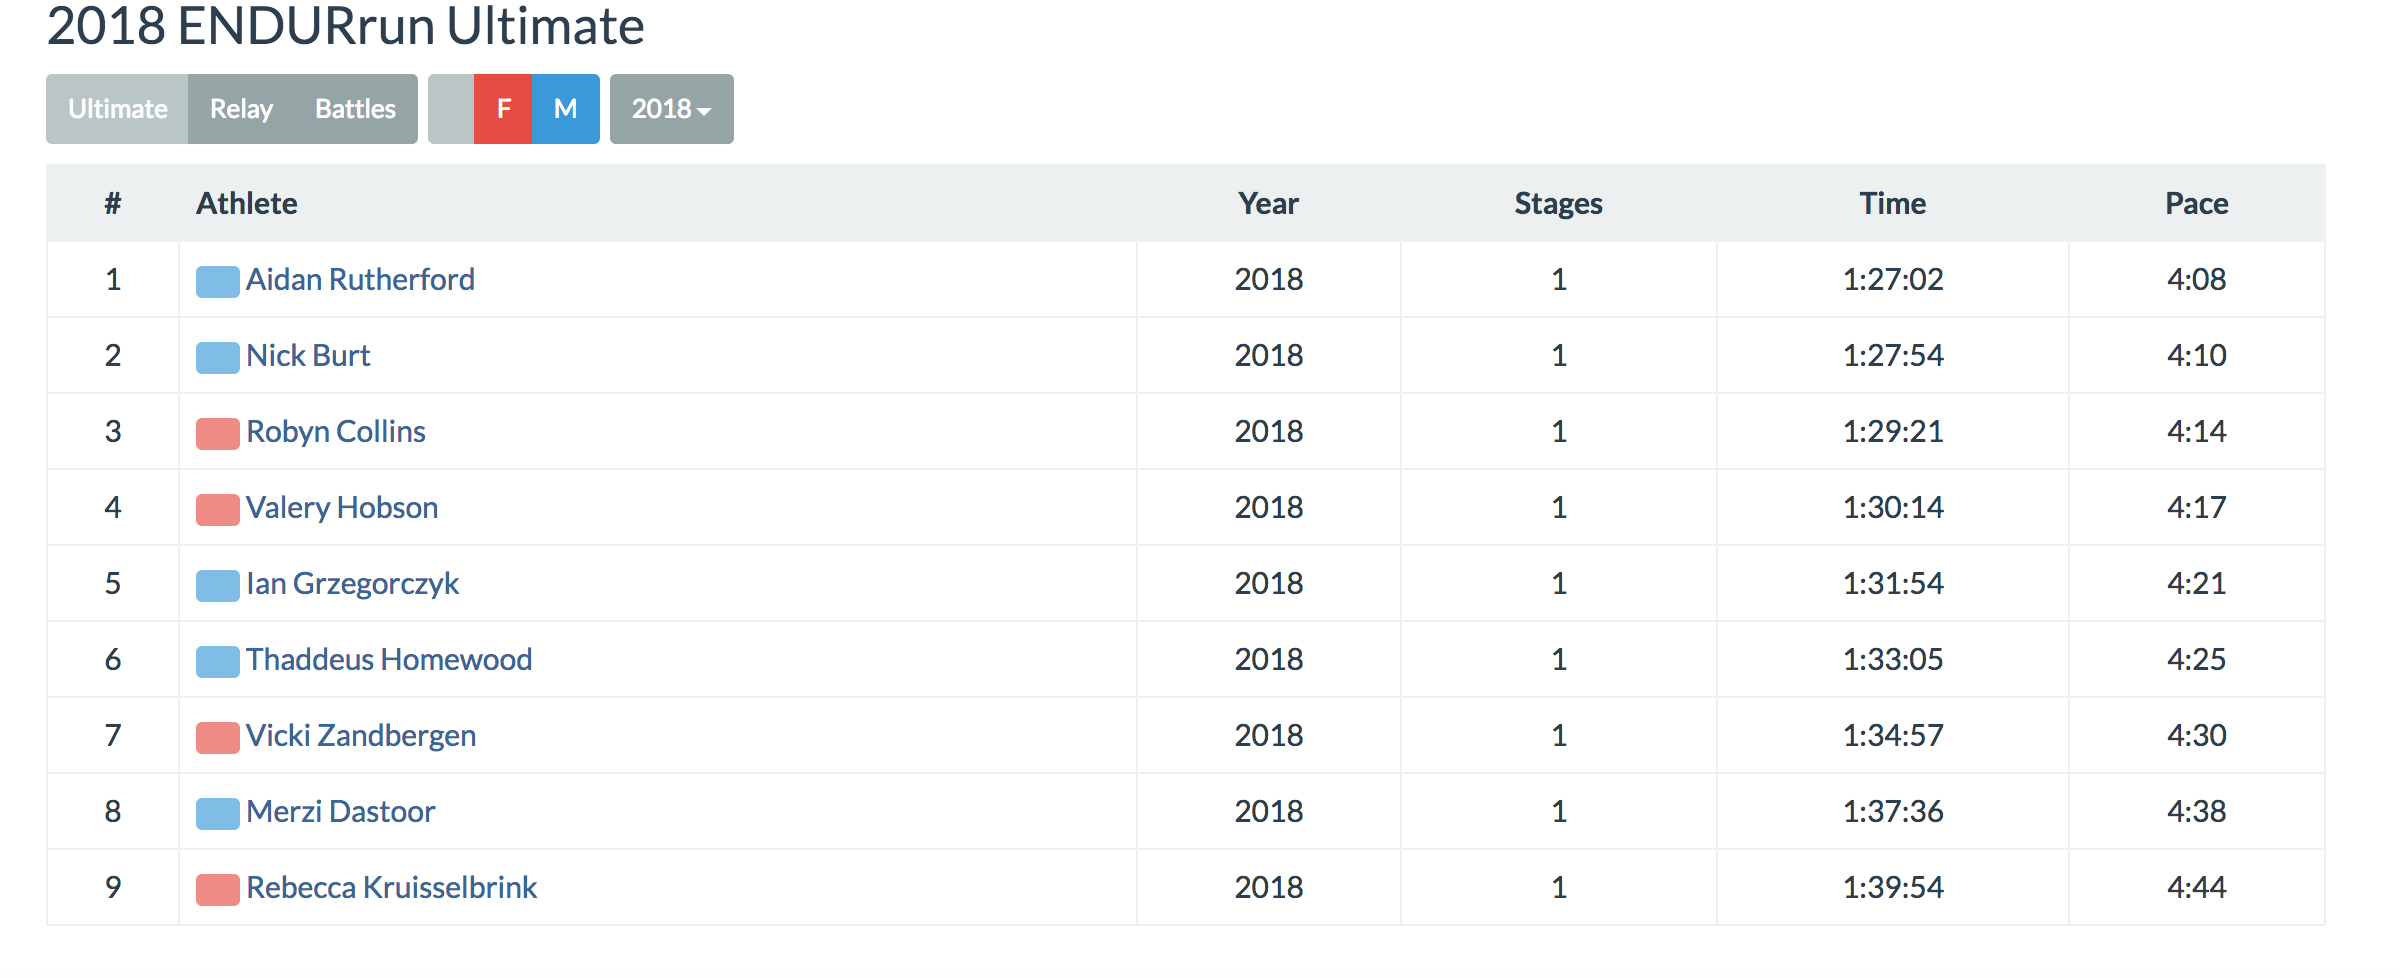The width and height of the screenshot is (2404, 978).
Task: Click the blue badge beside Ian Grzegorczyk
Action: pyautogui.click(x=217, y=585)
